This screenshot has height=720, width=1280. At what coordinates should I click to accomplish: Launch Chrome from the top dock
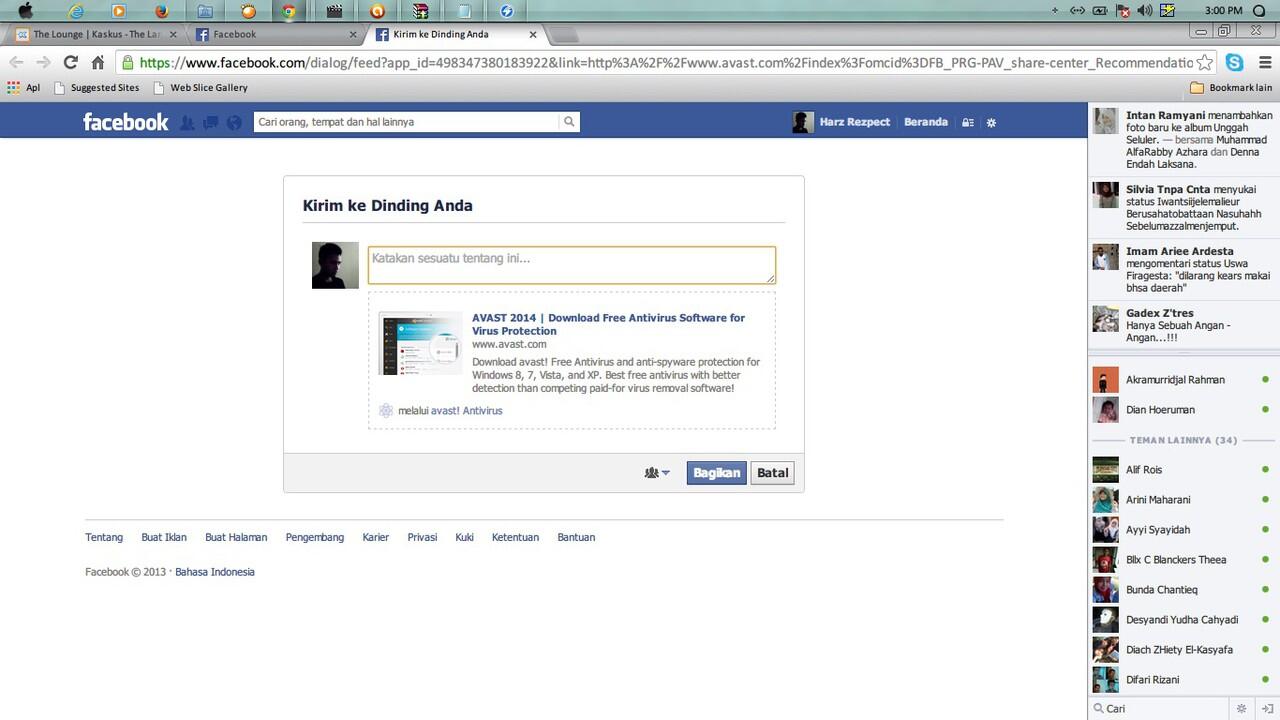pos(288,11)
